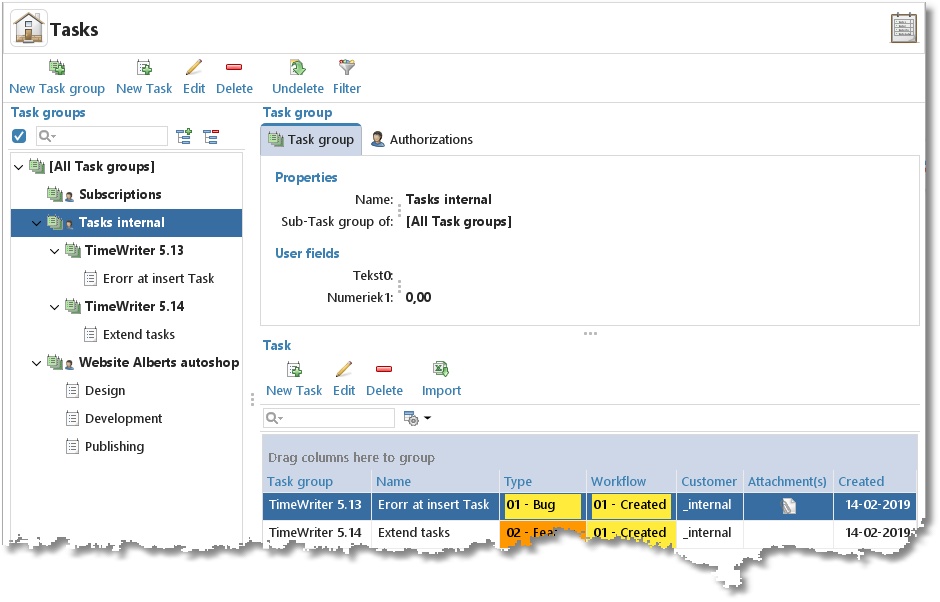The height and width of the screenshot is (602, 940).
Task: Click Edit in the Task panel toolbar
Action: pyautogui.click(x=344, y=380)
